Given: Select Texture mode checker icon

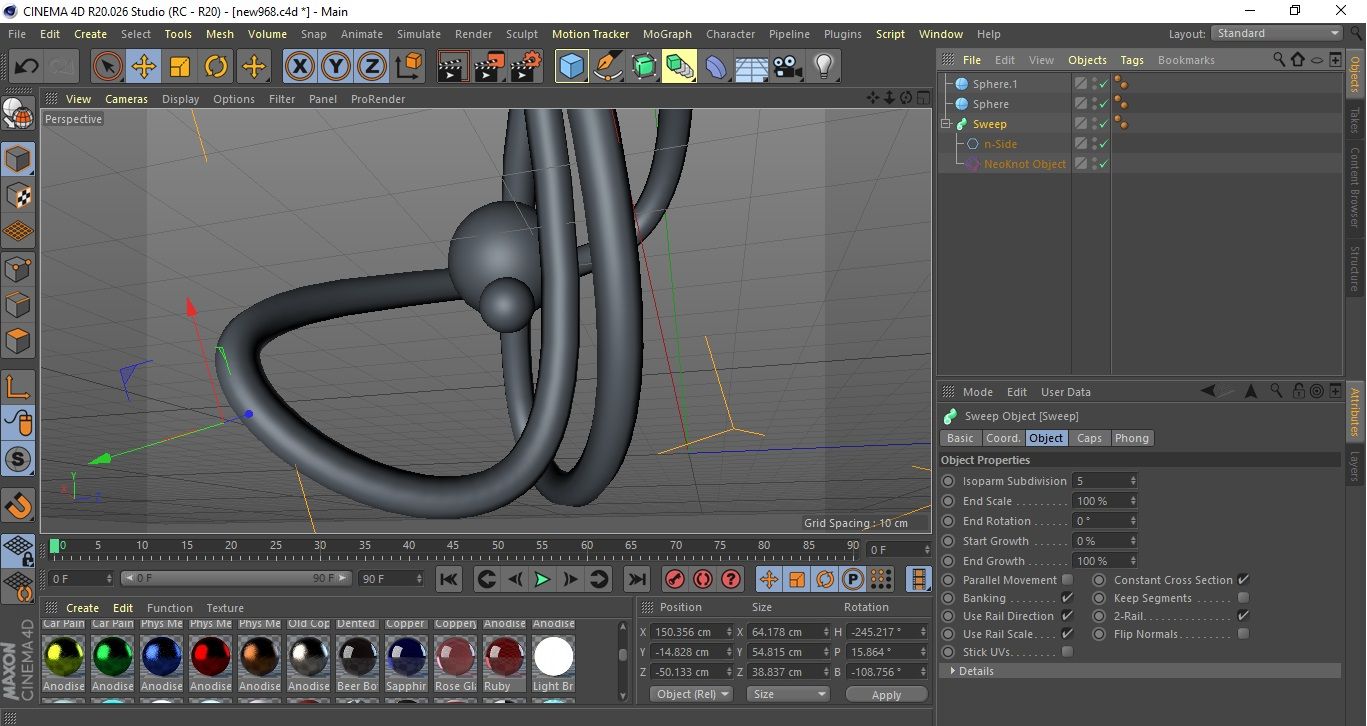Looking at the screenshot, I should [19, 196].
